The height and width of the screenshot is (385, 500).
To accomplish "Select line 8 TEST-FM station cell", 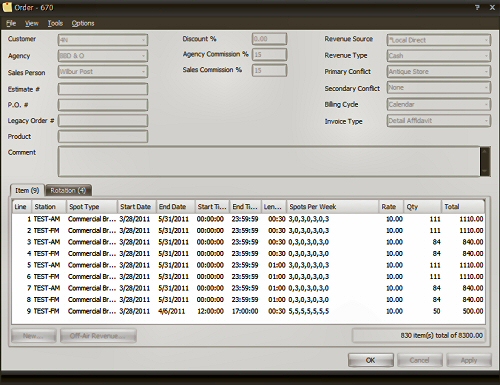I will 47,300.
